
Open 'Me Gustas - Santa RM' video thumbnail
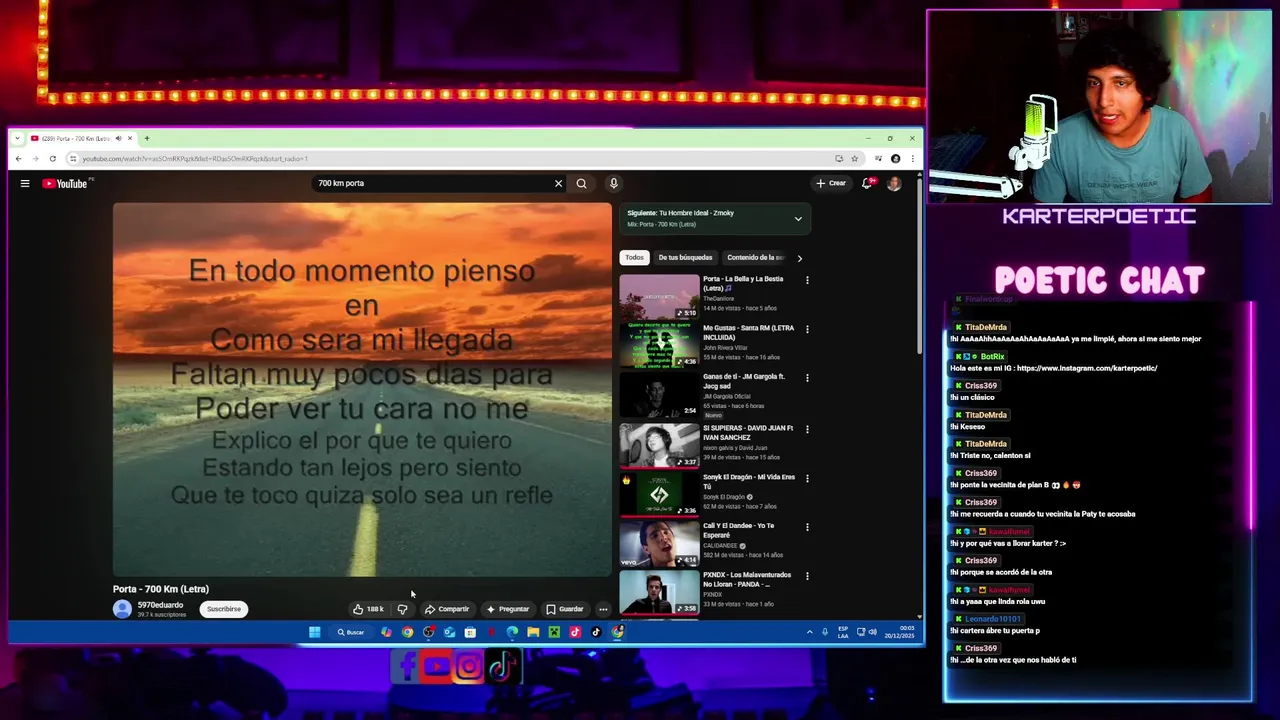pos(659,346)
